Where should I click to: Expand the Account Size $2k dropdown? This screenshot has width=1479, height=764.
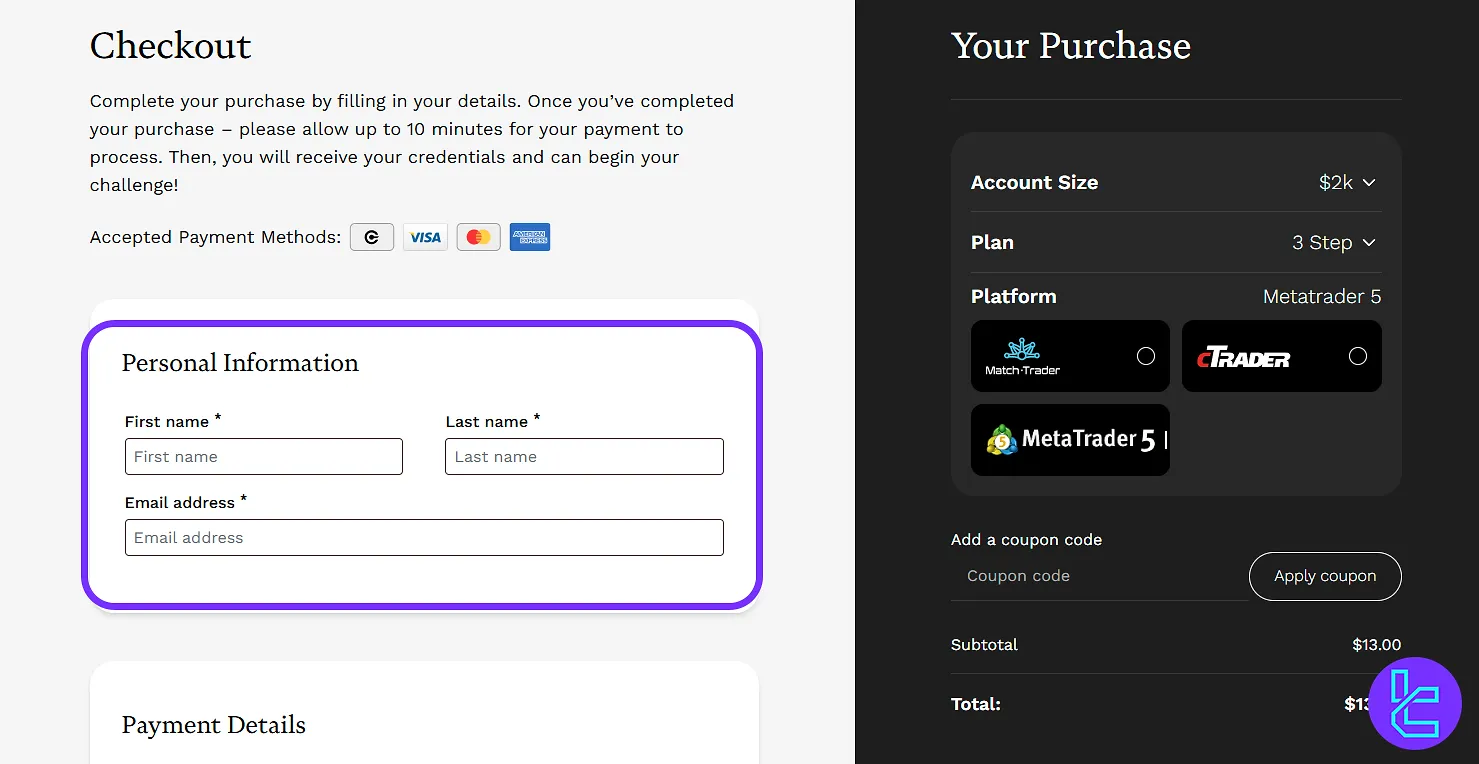coord(1347,183)
